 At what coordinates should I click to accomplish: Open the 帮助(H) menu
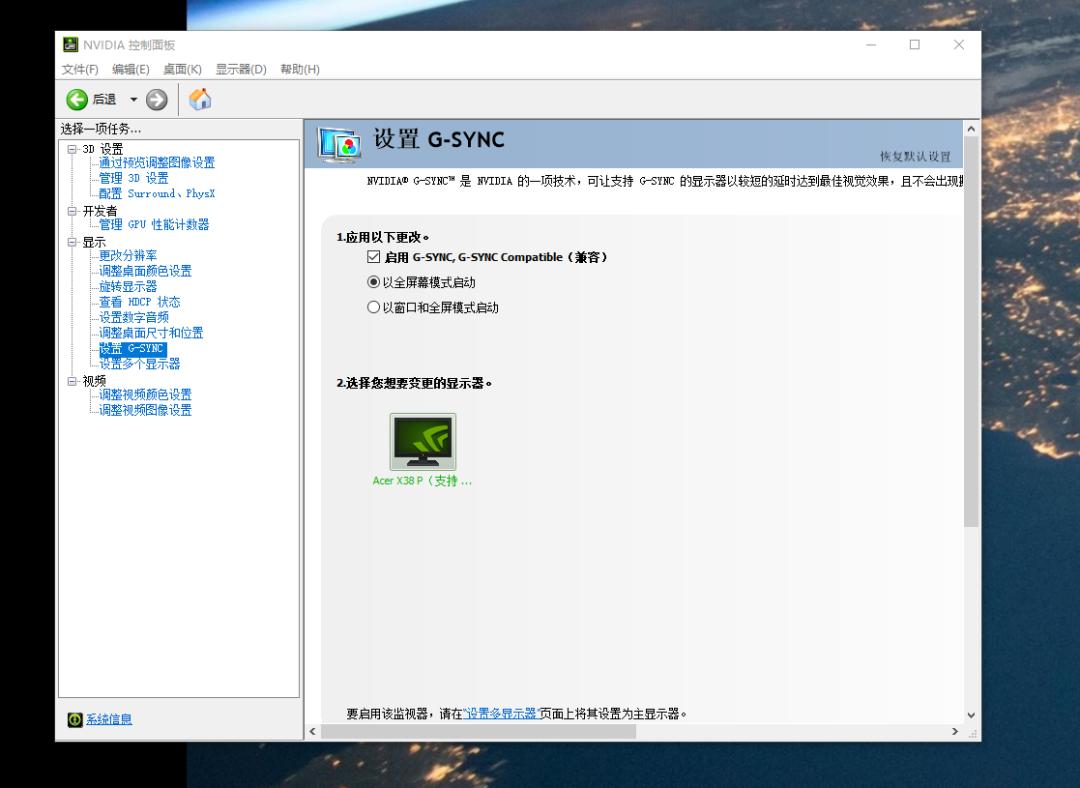pos(299,69)
